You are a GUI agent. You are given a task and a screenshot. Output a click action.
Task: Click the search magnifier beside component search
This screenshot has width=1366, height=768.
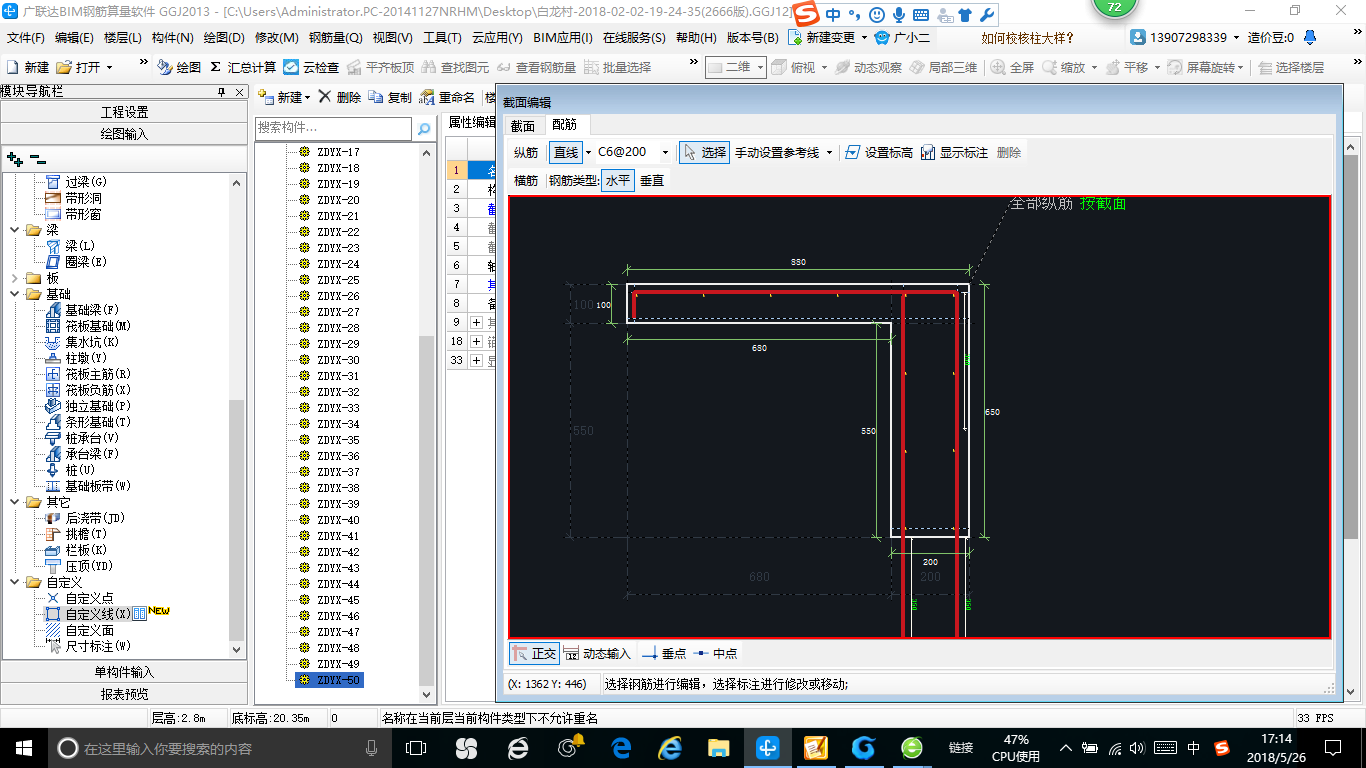[x=424, y=129]
